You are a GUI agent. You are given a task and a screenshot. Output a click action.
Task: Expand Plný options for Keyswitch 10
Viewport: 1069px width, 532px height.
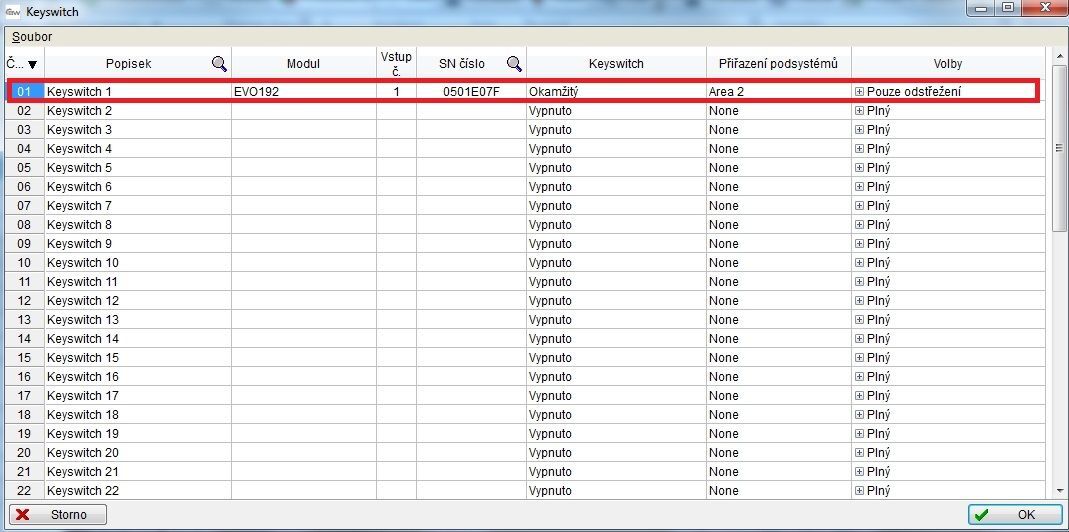click(859, 263)
